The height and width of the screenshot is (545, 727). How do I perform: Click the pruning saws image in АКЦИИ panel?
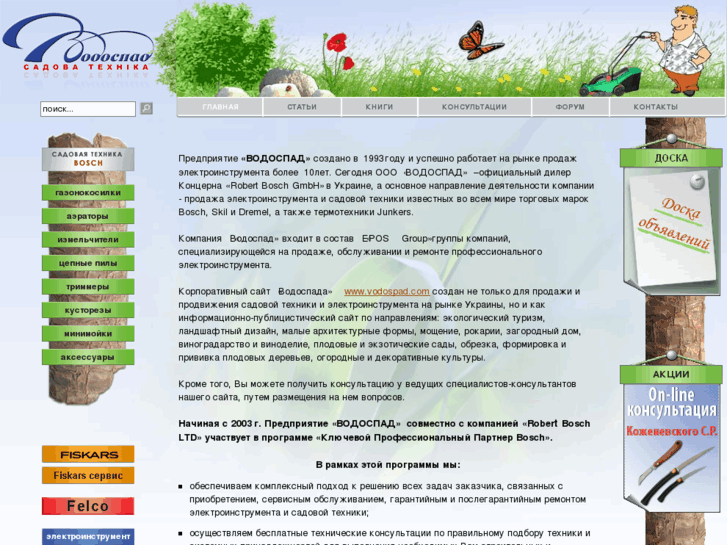(675, 473)
